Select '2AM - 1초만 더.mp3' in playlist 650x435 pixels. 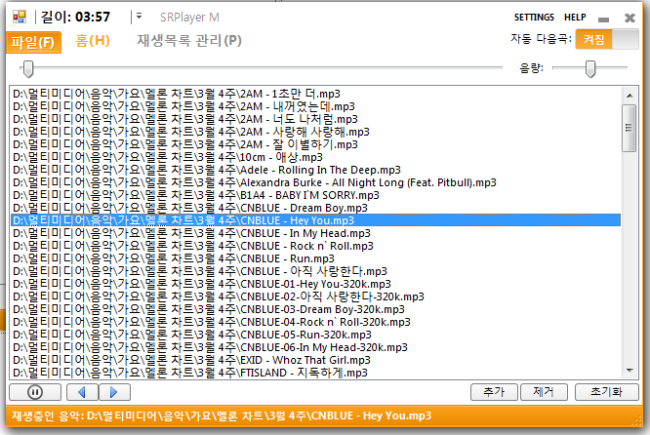(315, 94)
